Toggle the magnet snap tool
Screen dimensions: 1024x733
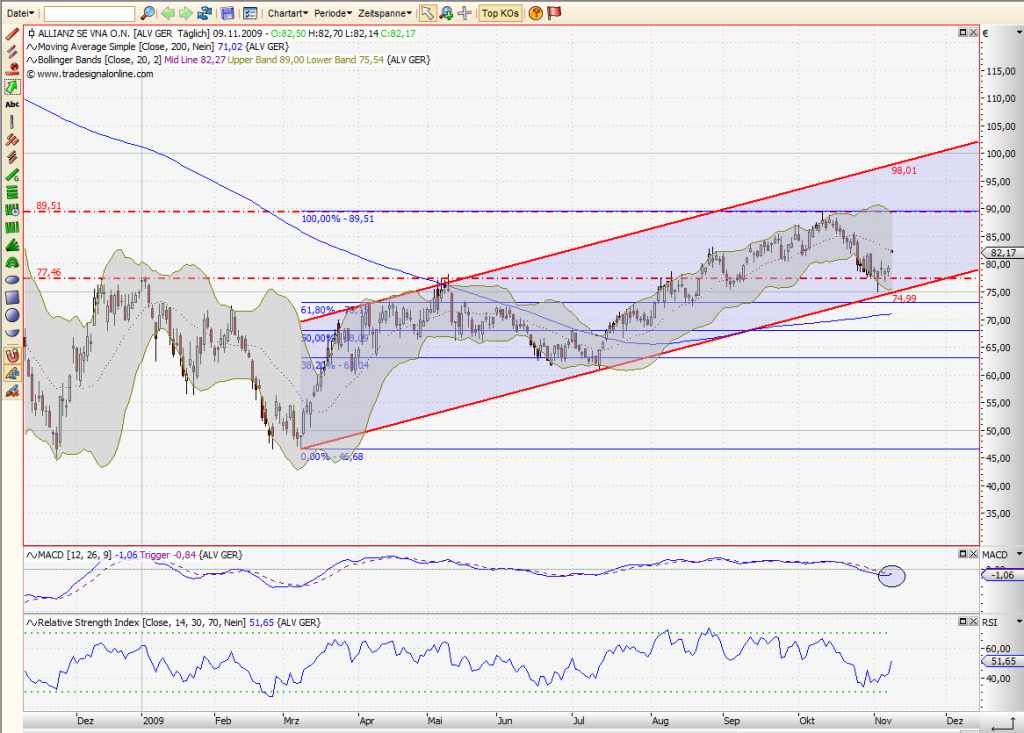pyautogui.click(x=12, y=355)
